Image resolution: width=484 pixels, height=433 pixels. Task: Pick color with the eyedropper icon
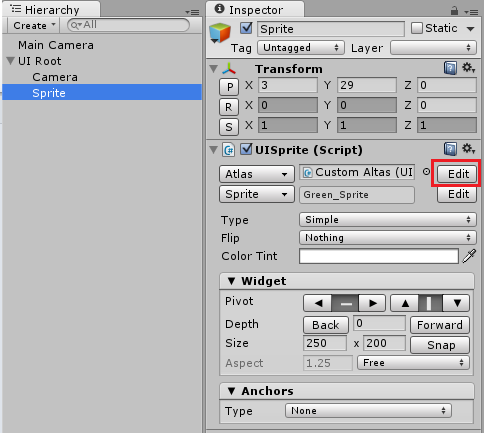pos(469,256)
